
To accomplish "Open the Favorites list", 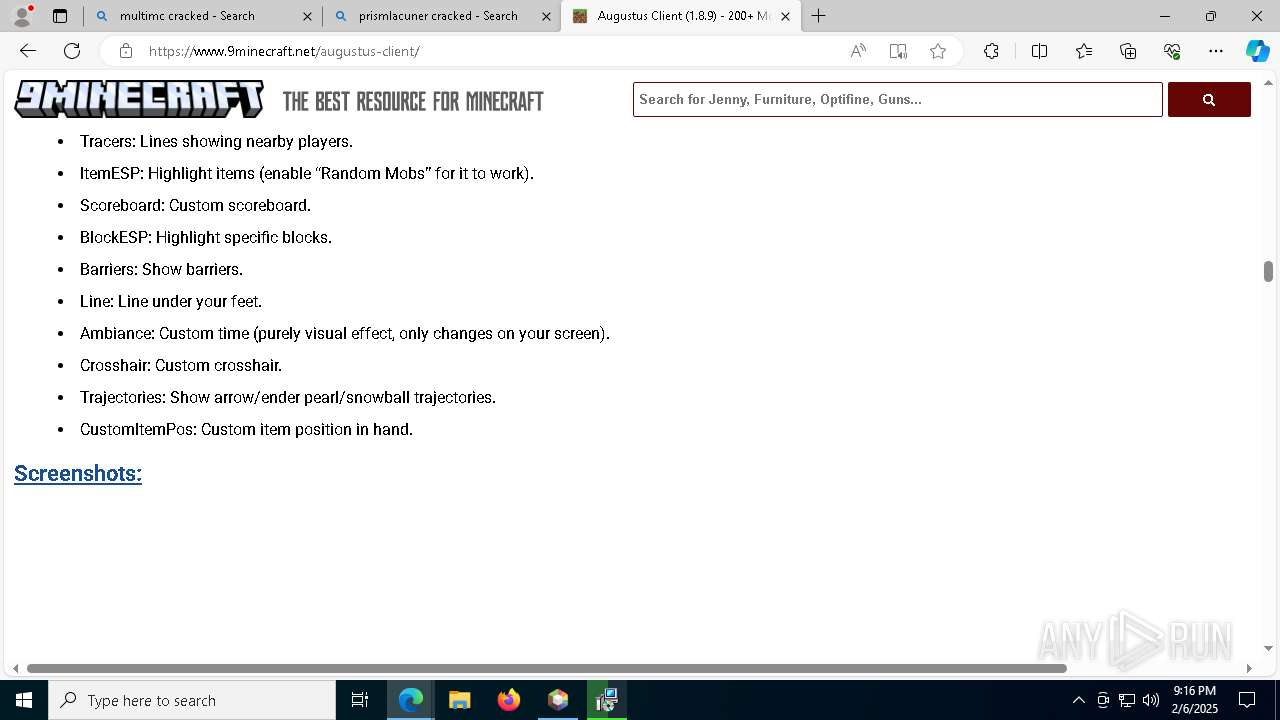I will pos(1084,51).
